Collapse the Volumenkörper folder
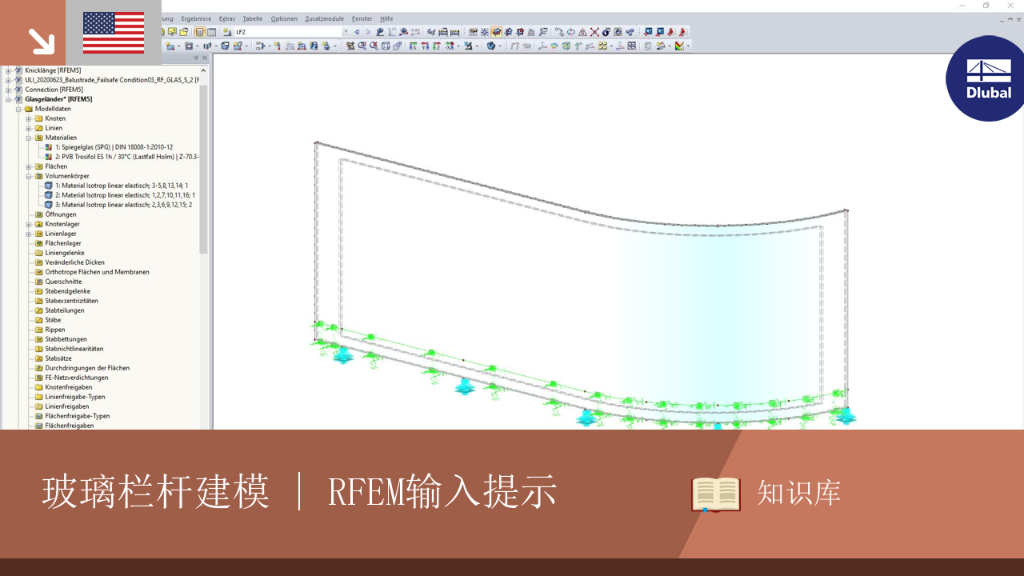This screenshot has width=1024, height=576. click(x=29, y=176)
